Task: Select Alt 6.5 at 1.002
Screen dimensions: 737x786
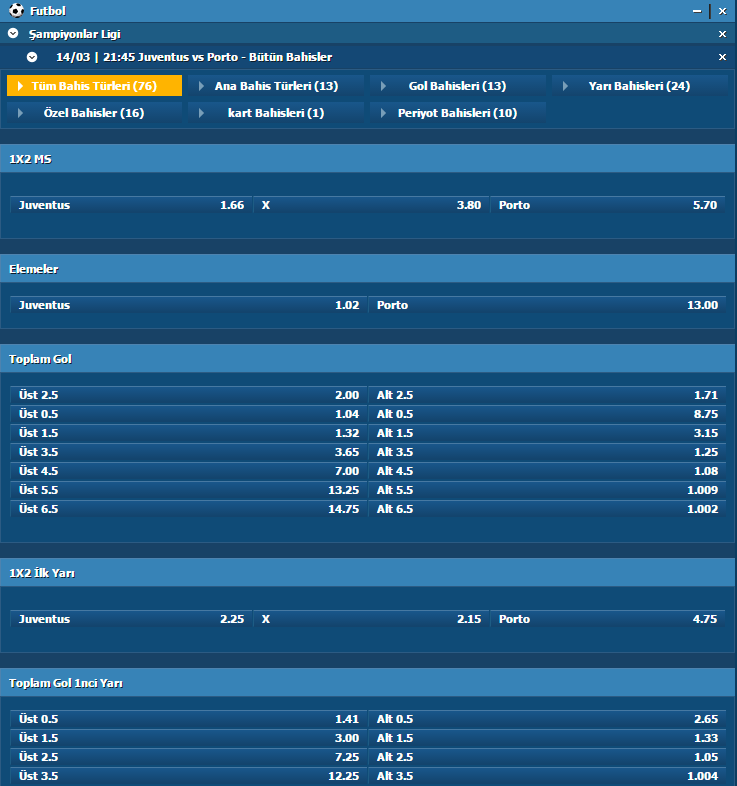Action: click(x=547, y=509)
